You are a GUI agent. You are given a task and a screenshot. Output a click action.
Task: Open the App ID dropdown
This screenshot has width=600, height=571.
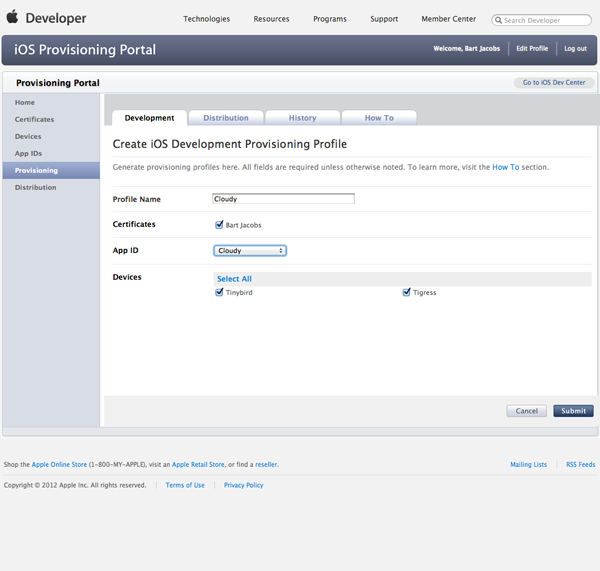pos(250,251)
